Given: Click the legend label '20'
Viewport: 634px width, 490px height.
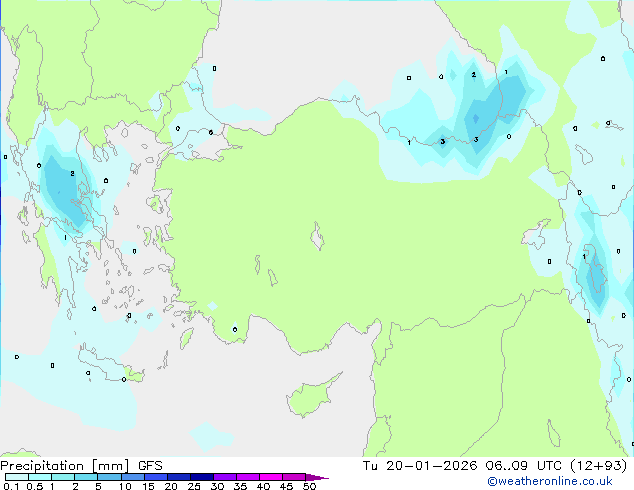Looking at the screenshot, I should coord(171,486).
